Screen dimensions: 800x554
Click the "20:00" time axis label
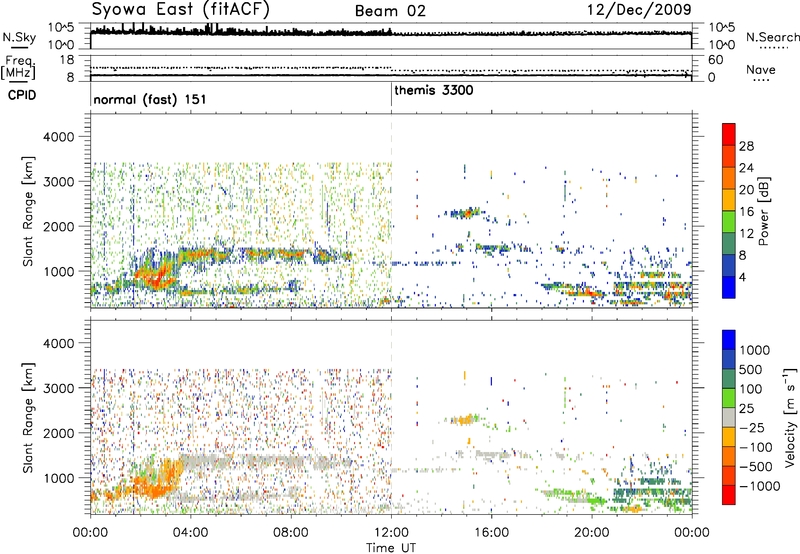pos(591,533)
